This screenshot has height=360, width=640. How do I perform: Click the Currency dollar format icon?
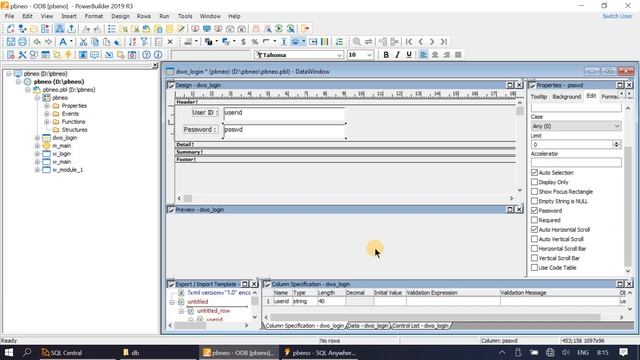(x=243, y=42)
